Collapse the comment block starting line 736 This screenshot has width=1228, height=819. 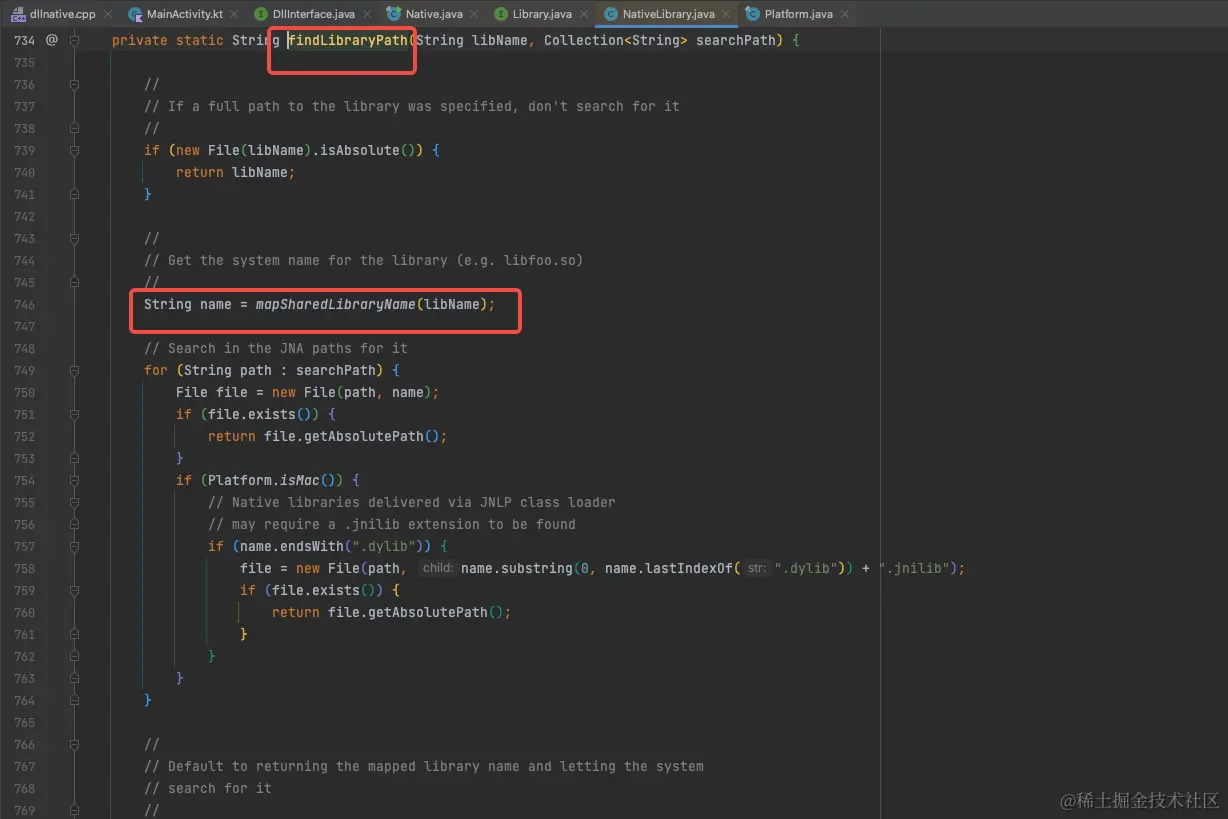(75, 85)
